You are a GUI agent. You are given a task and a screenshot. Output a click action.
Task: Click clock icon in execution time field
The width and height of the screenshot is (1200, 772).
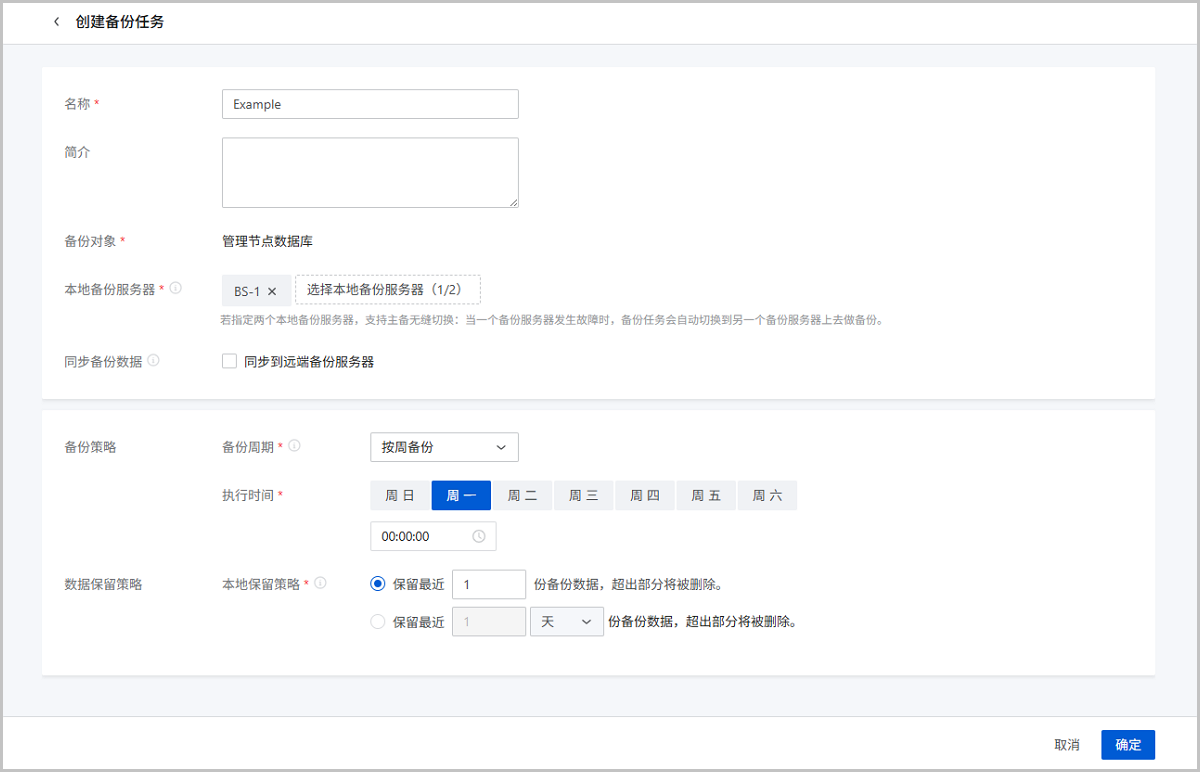pos(478,536)
